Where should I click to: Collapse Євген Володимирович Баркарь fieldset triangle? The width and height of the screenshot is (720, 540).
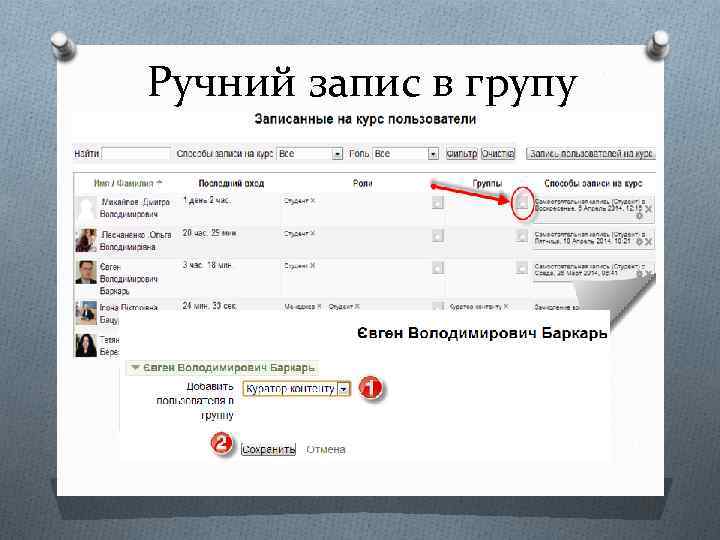pyautogui.click(x=135, y=367)
